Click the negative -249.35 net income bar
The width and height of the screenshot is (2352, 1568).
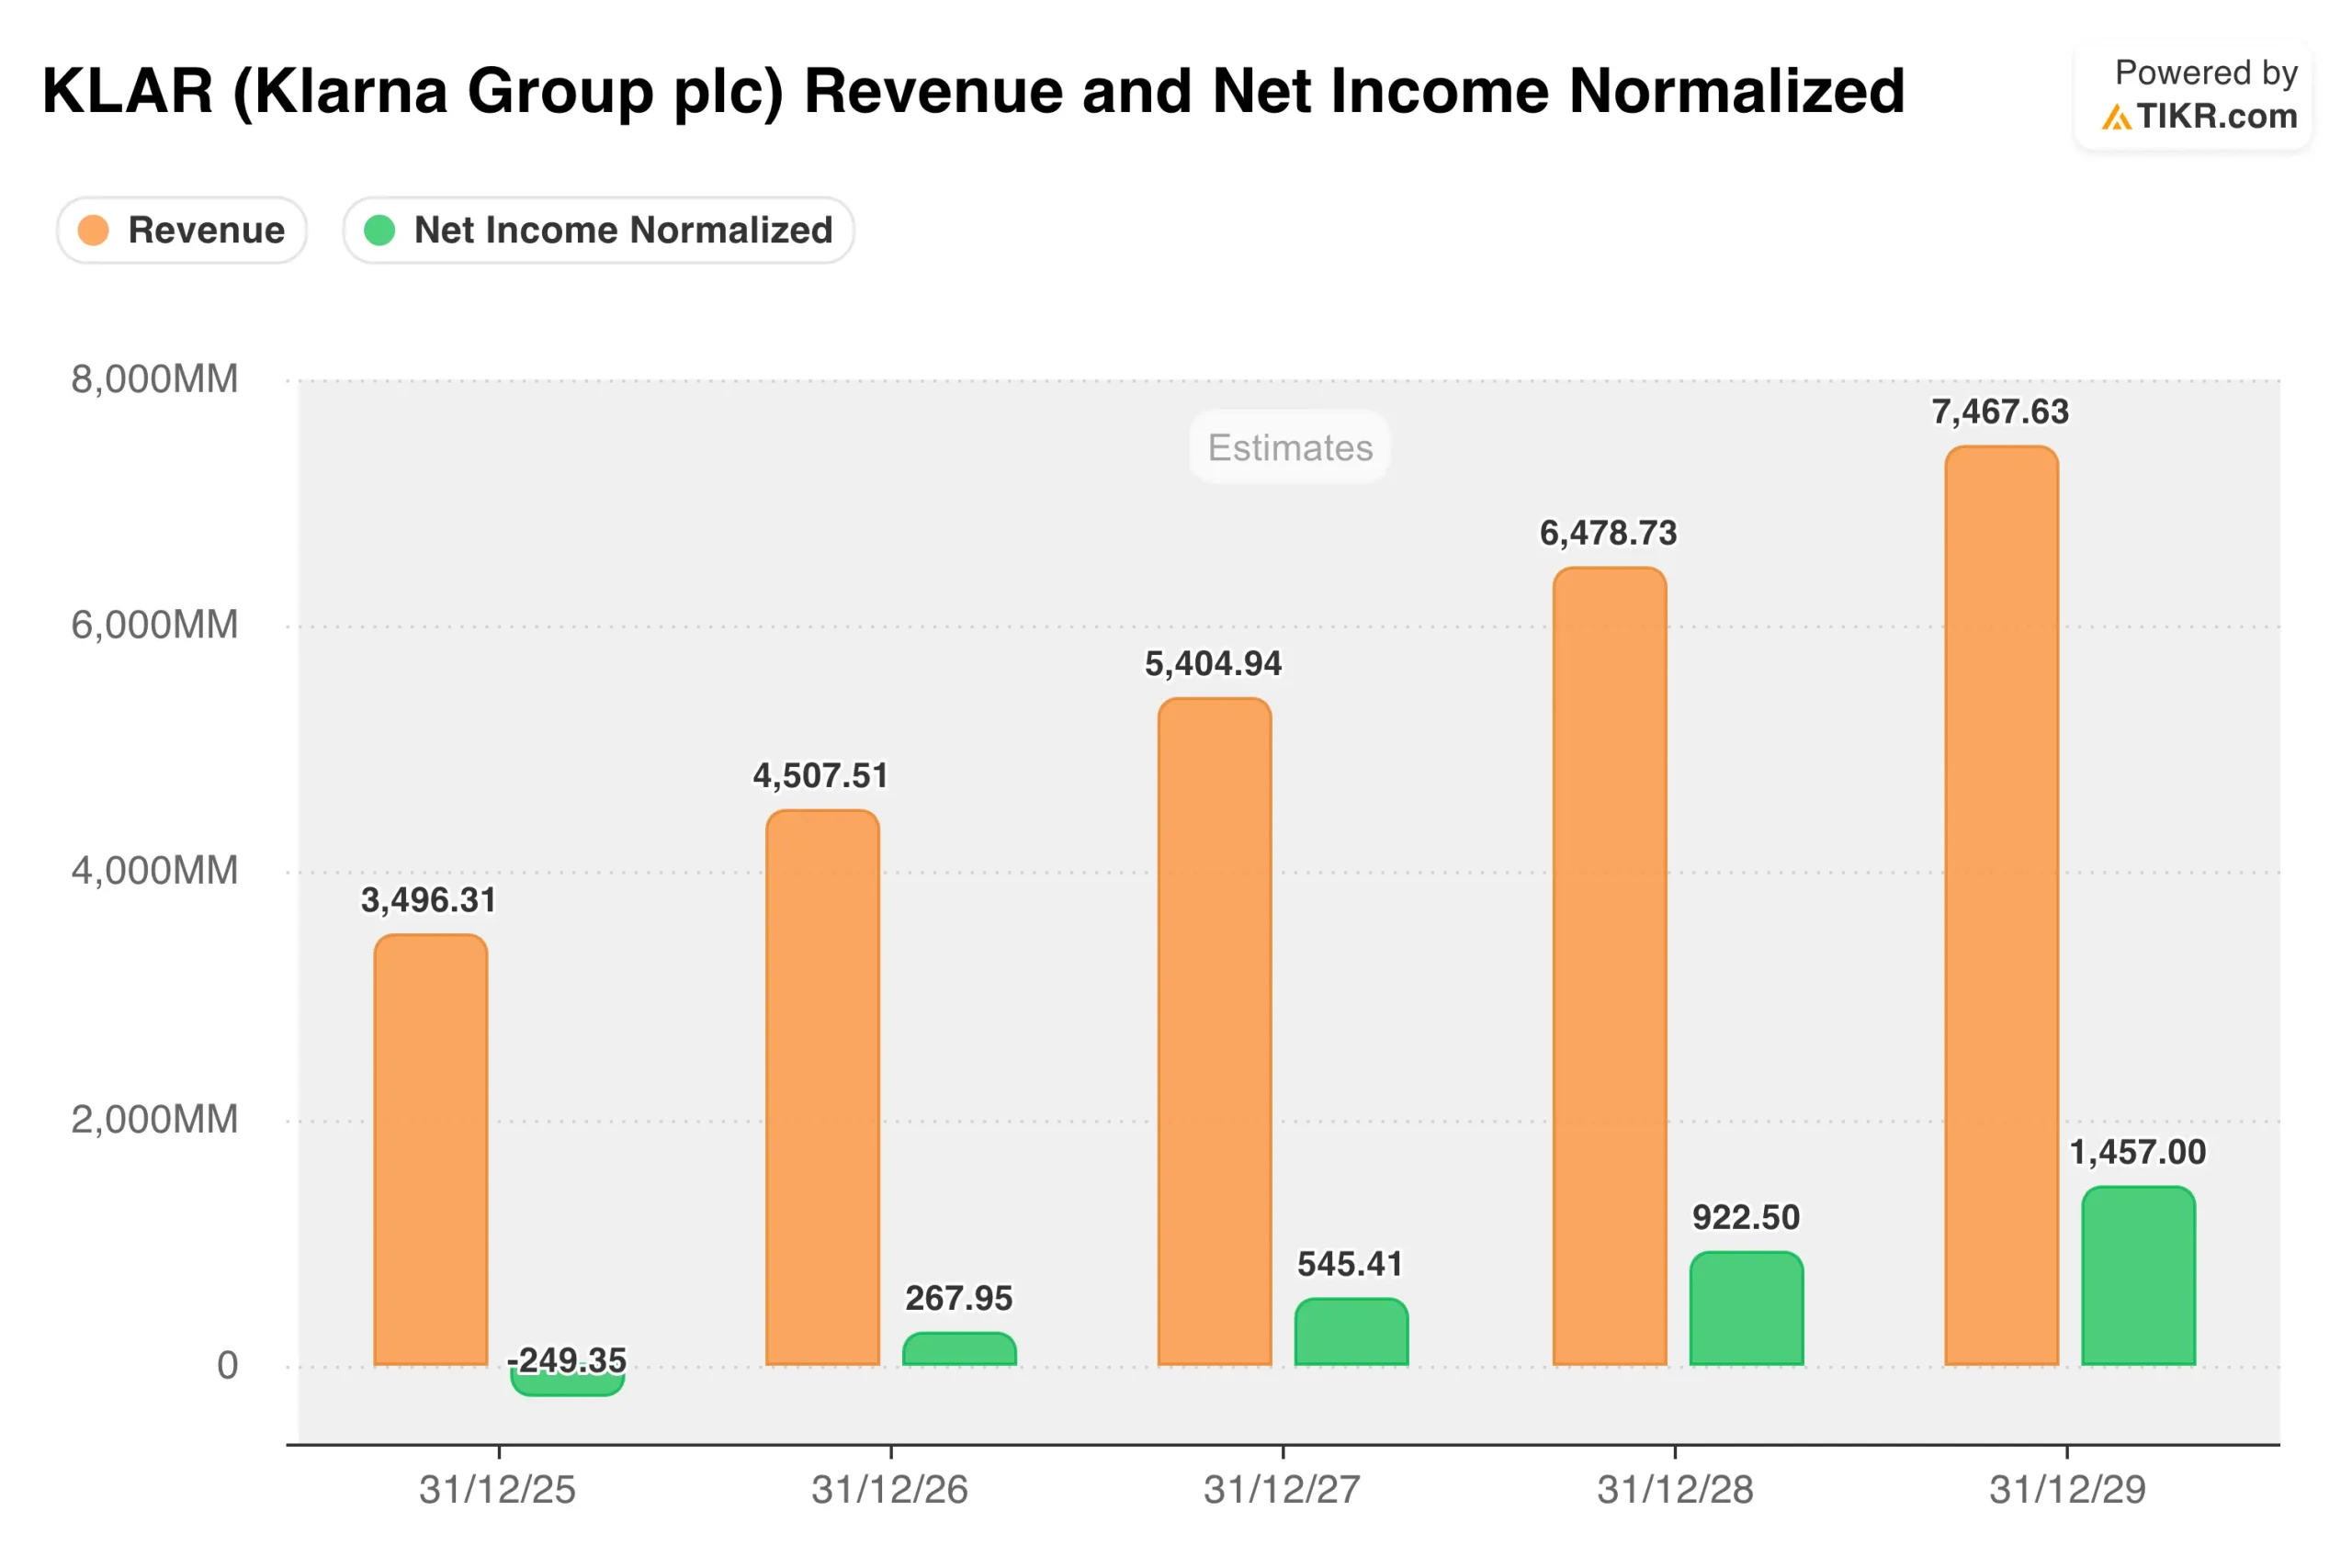pos(567,1386)
